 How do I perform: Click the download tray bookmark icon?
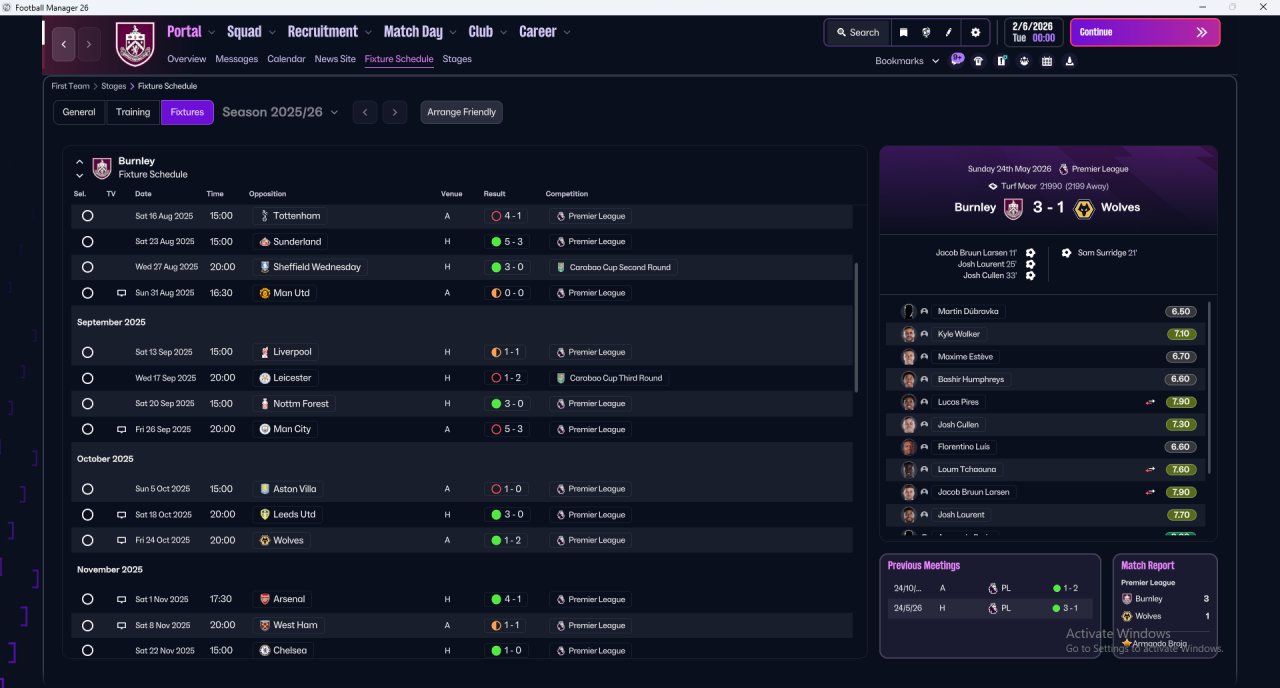pos(1070,61)
